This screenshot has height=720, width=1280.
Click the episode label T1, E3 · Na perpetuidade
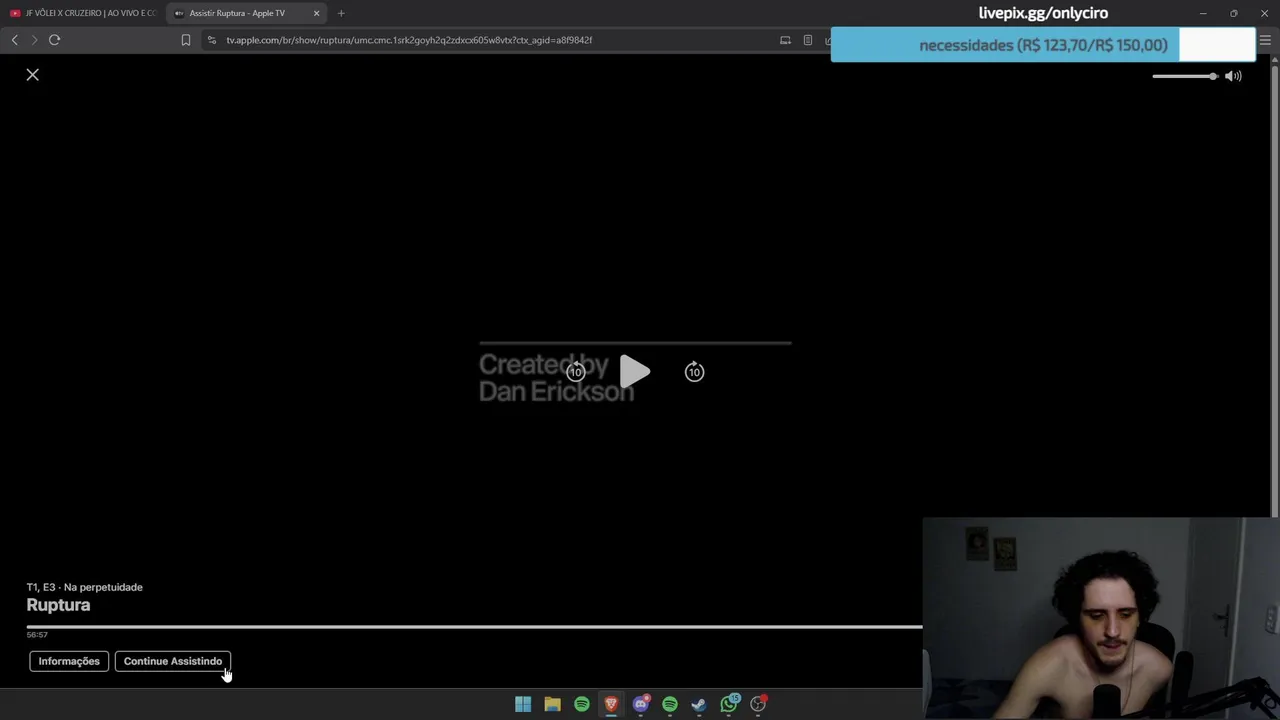(x=85, y=587)
